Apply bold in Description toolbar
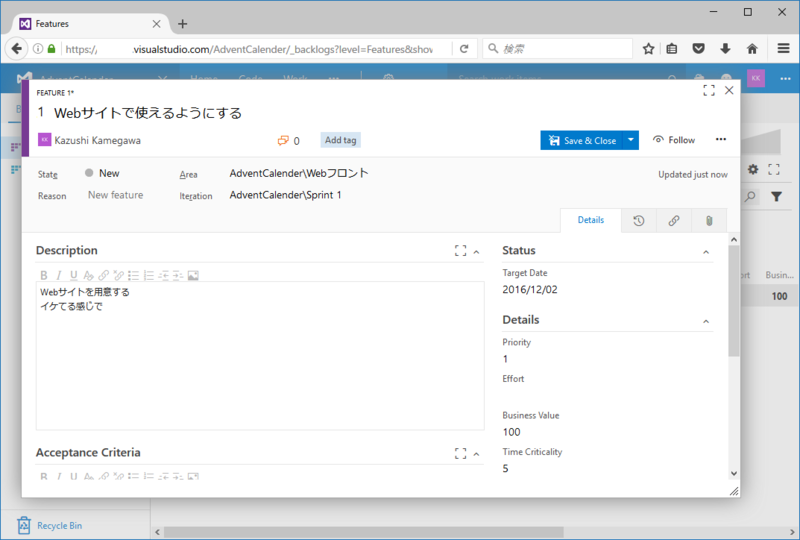Screen dimensions: 800x540 [44, 276]
